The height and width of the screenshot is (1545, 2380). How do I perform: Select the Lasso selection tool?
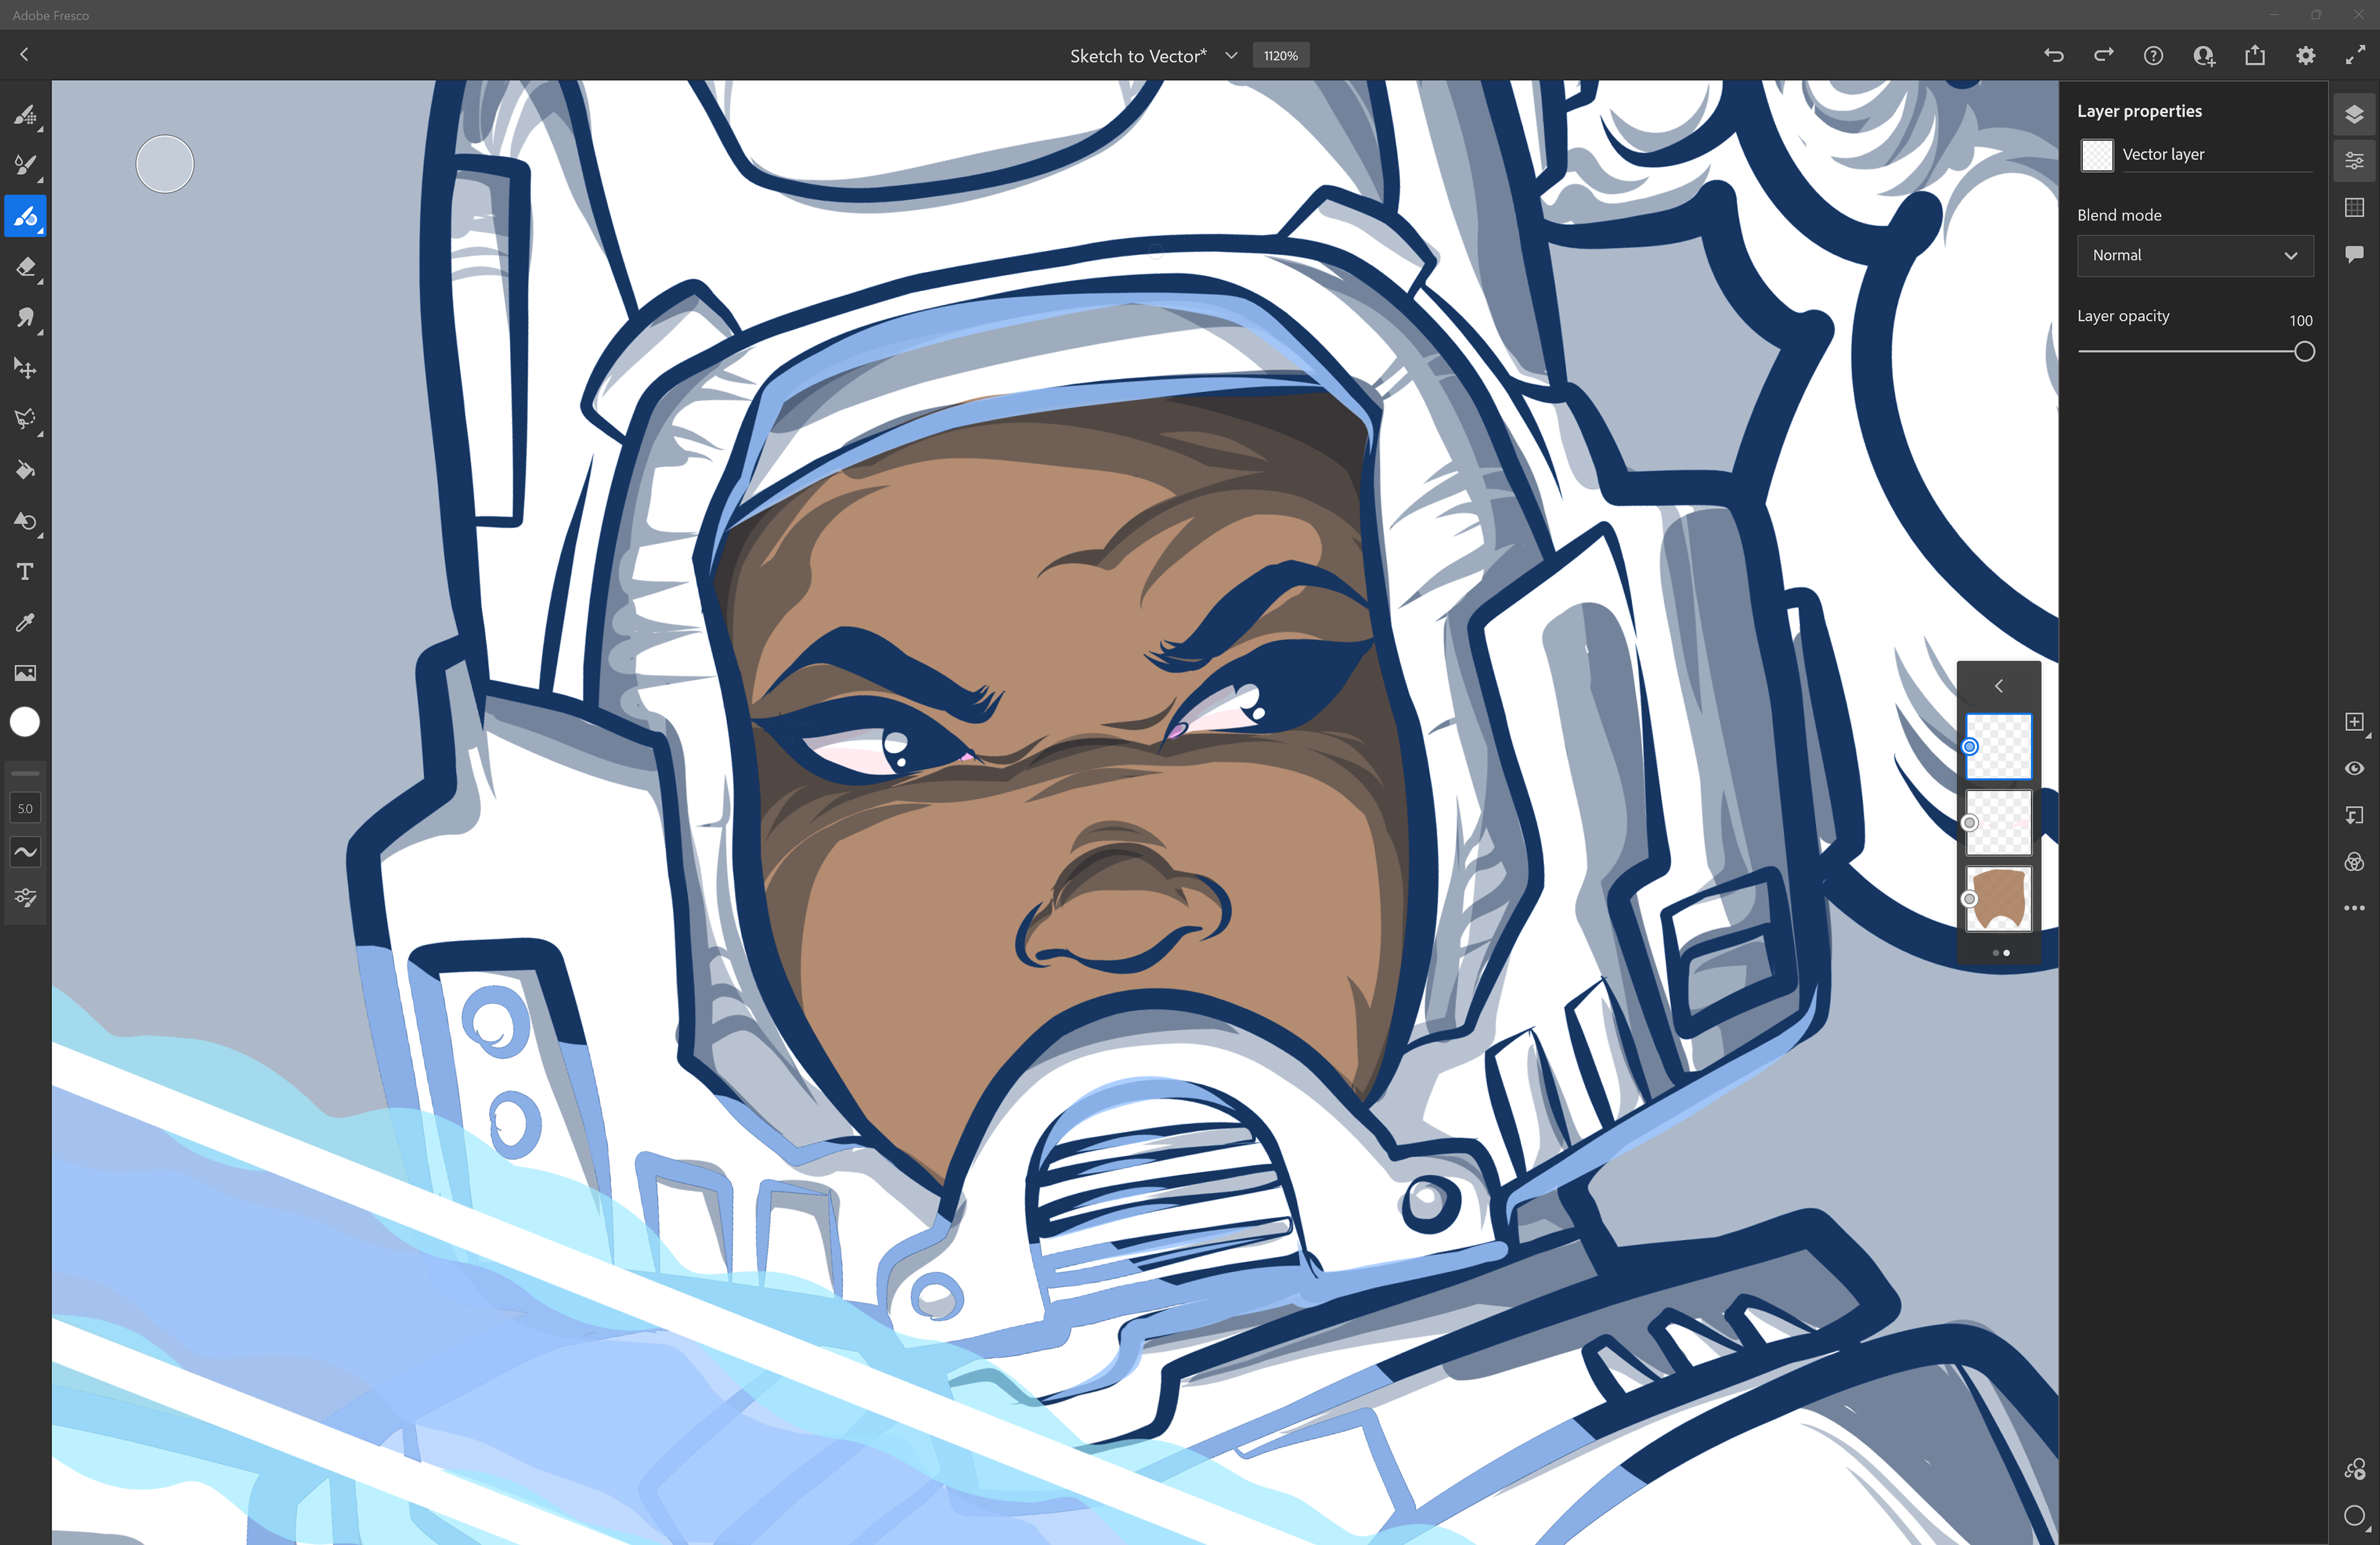click(25, 419)
